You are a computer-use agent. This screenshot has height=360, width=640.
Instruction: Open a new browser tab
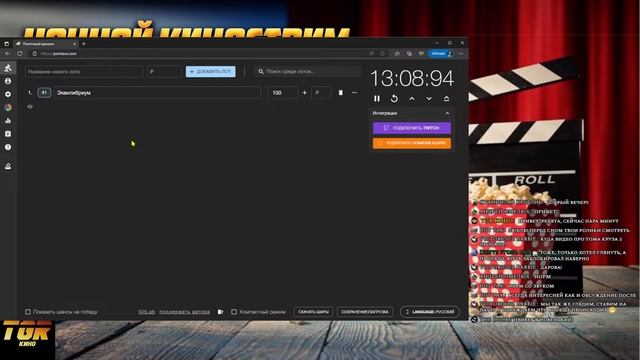coord(84,44)
